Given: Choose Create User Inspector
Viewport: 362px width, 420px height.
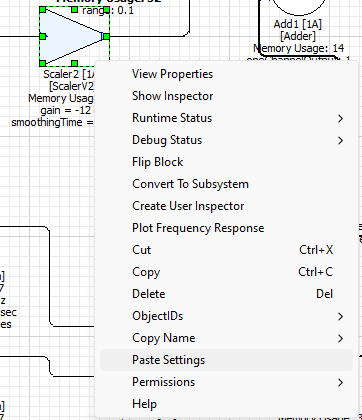Looking at the screenshot, I should pyautogui.click(x=226, y=206).
